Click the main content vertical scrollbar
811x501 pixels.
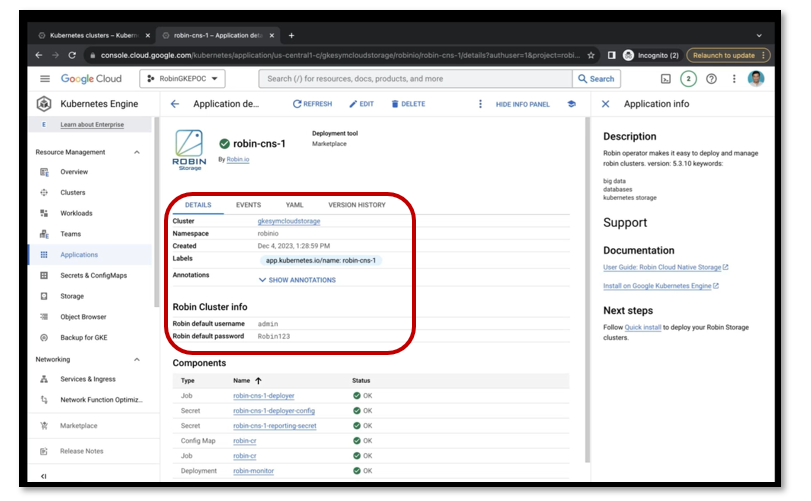coord(587,290)
